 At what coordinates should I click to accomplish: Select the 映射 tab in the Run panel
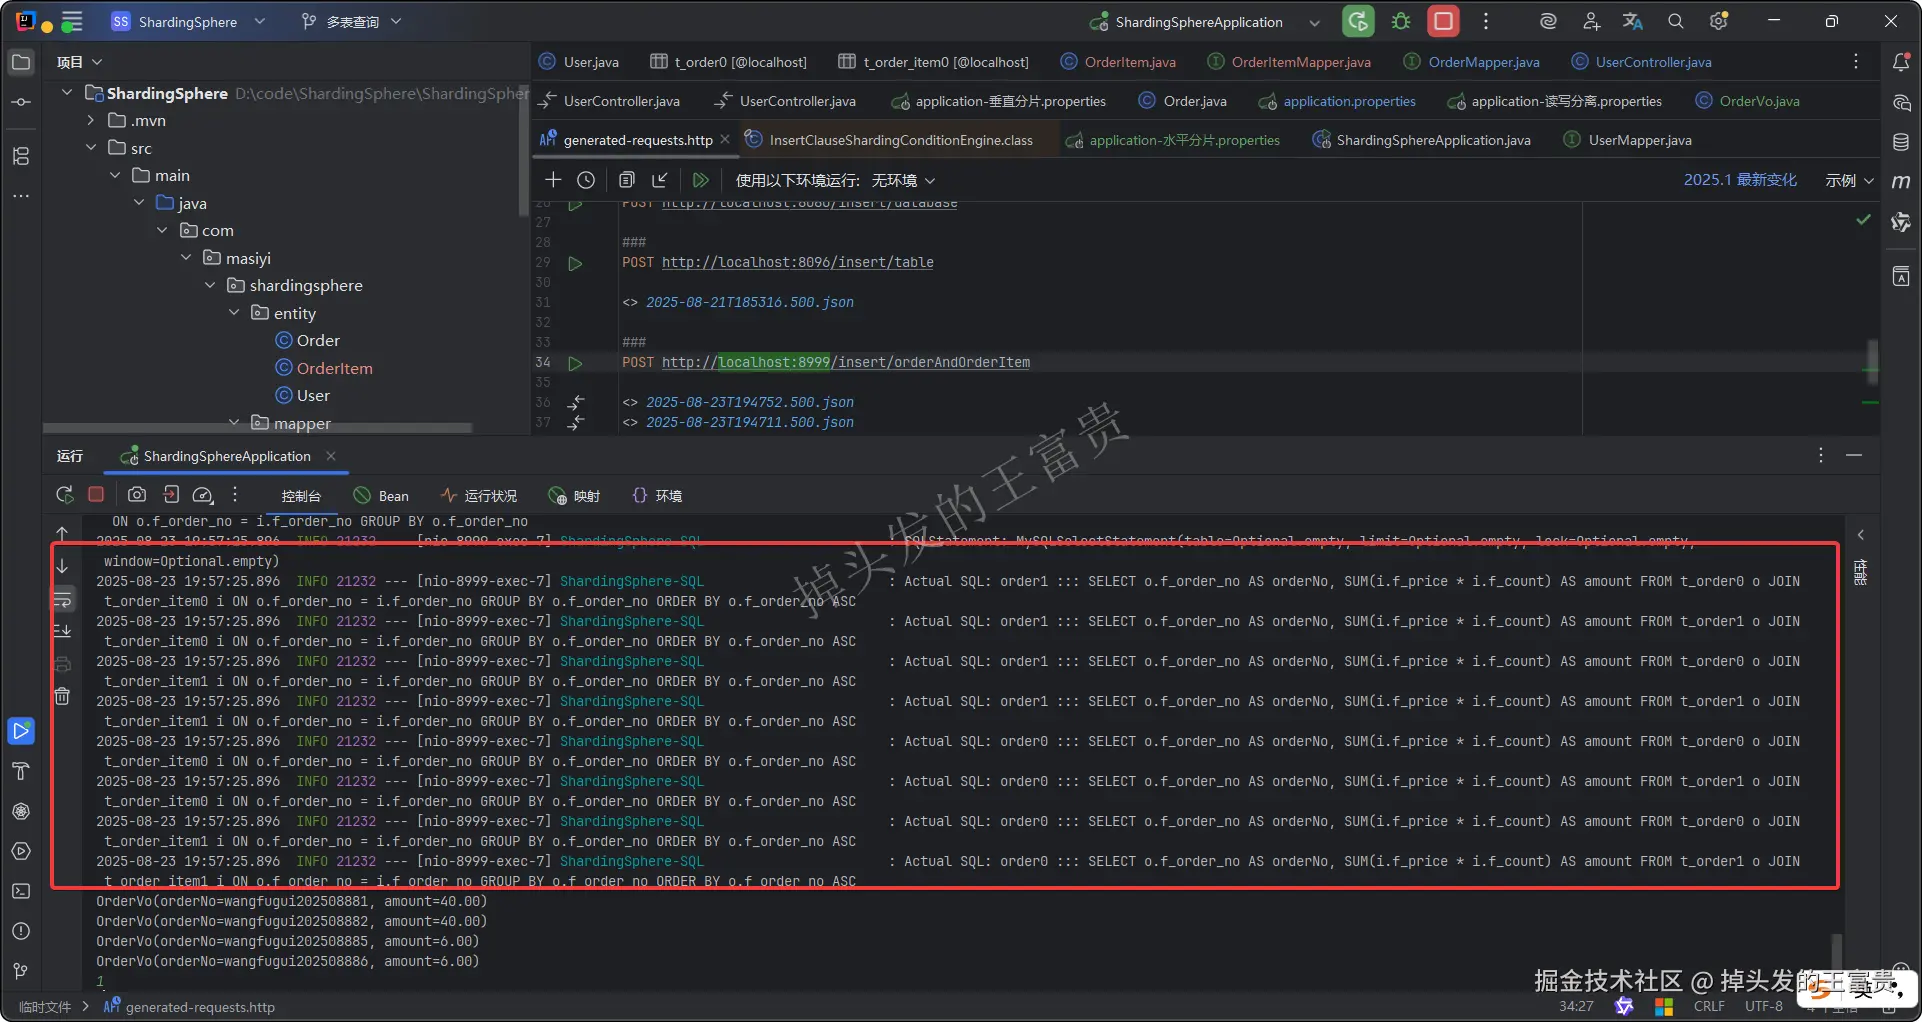point(574,495)
